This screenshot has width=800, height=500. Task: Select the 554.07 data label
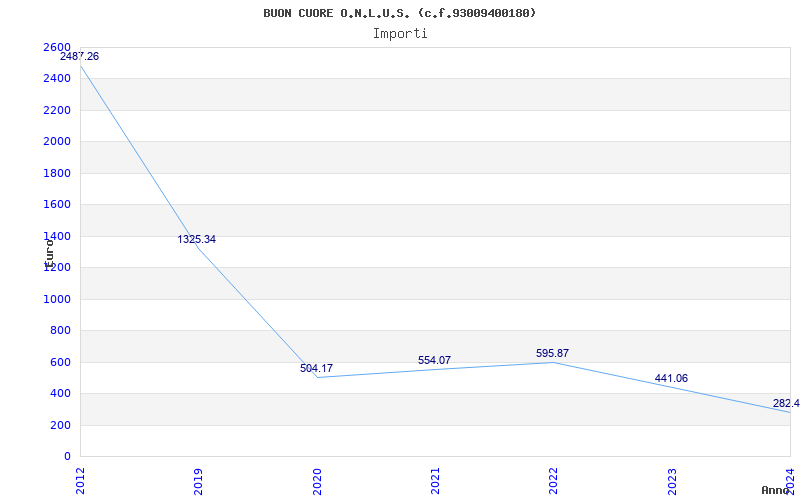click(x=434, y=360)
